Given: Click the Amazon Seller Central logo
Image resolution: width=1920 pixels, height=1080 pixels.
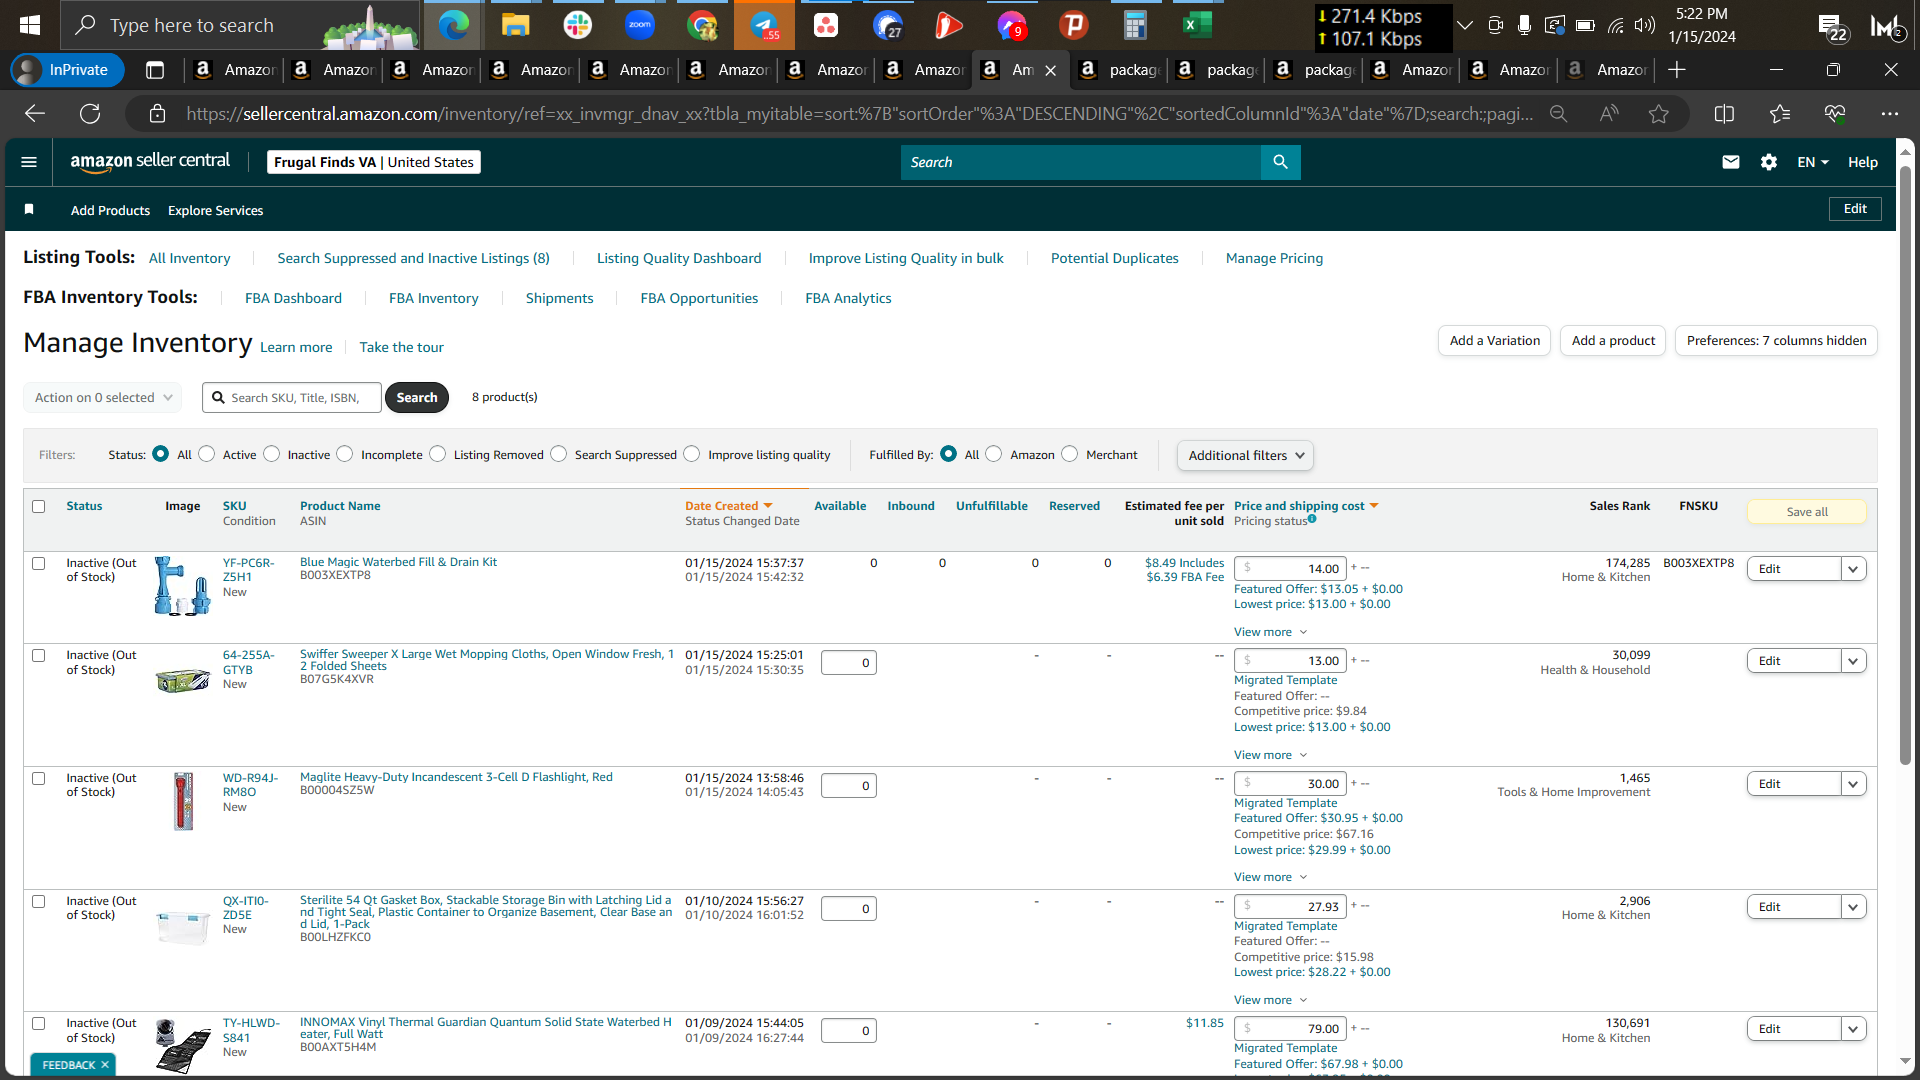Looking at the screenshot, I should click(x=150, y=161).
